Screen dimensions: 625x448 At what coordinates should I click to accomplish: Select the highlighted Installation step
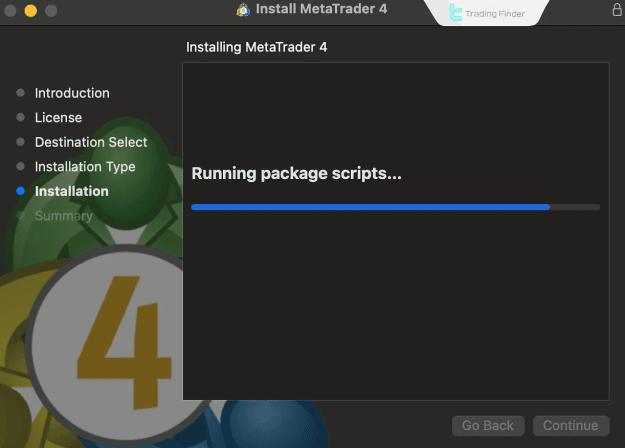[71, 191]
